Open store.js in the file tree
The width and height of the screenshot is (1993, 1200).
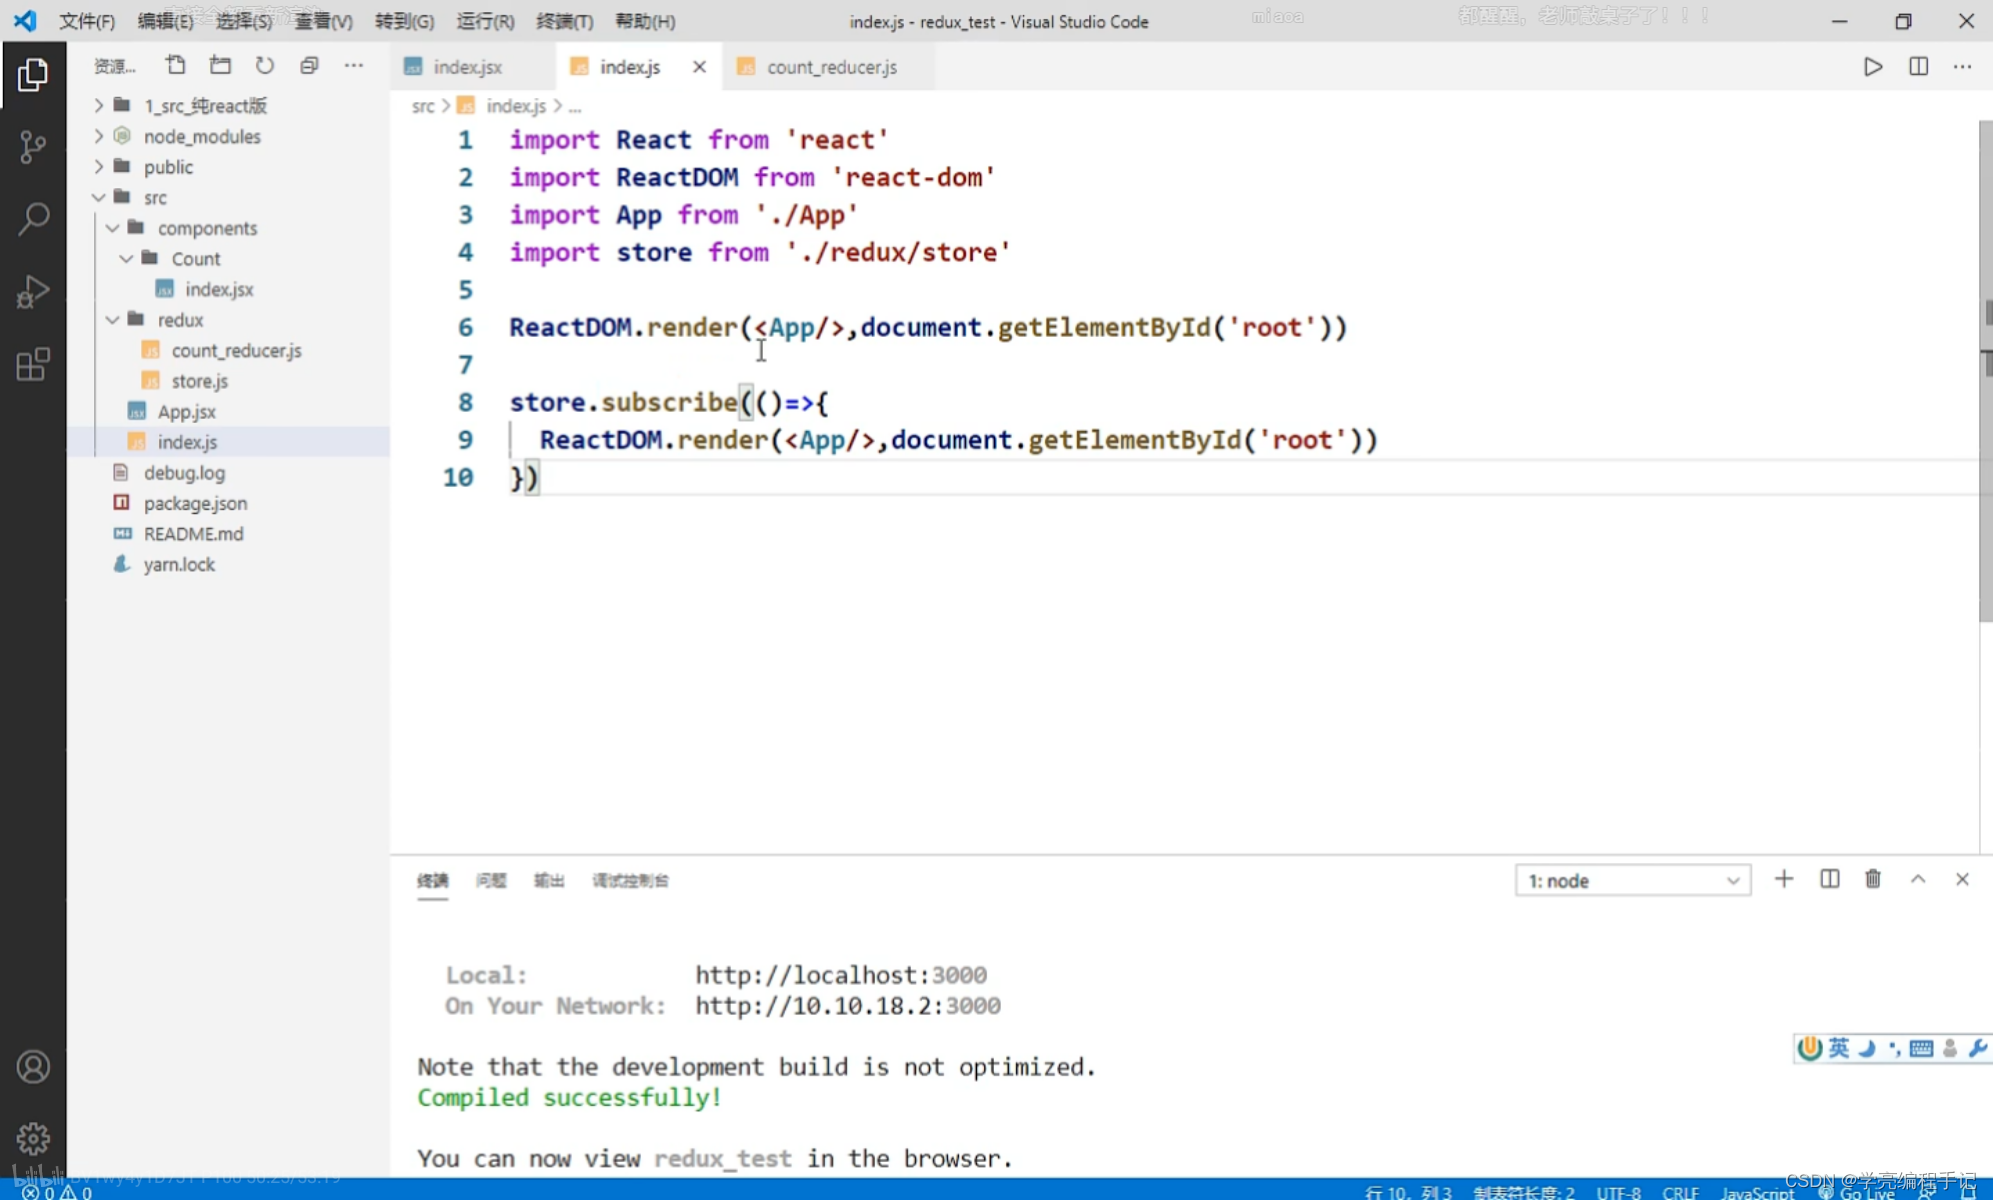point(228,381)
